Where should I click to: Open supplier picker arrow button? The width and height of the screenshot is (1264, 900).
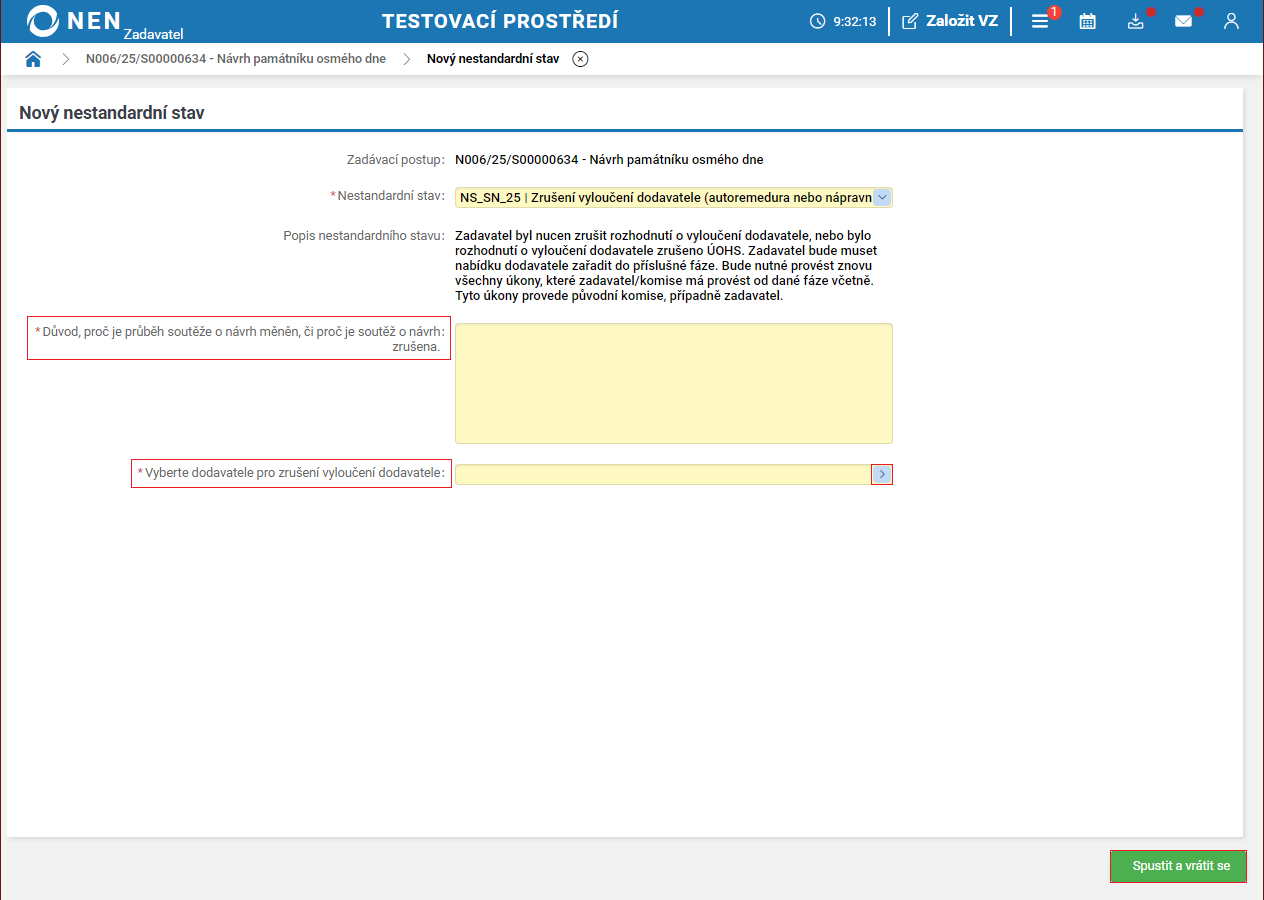tap(882, 474)
